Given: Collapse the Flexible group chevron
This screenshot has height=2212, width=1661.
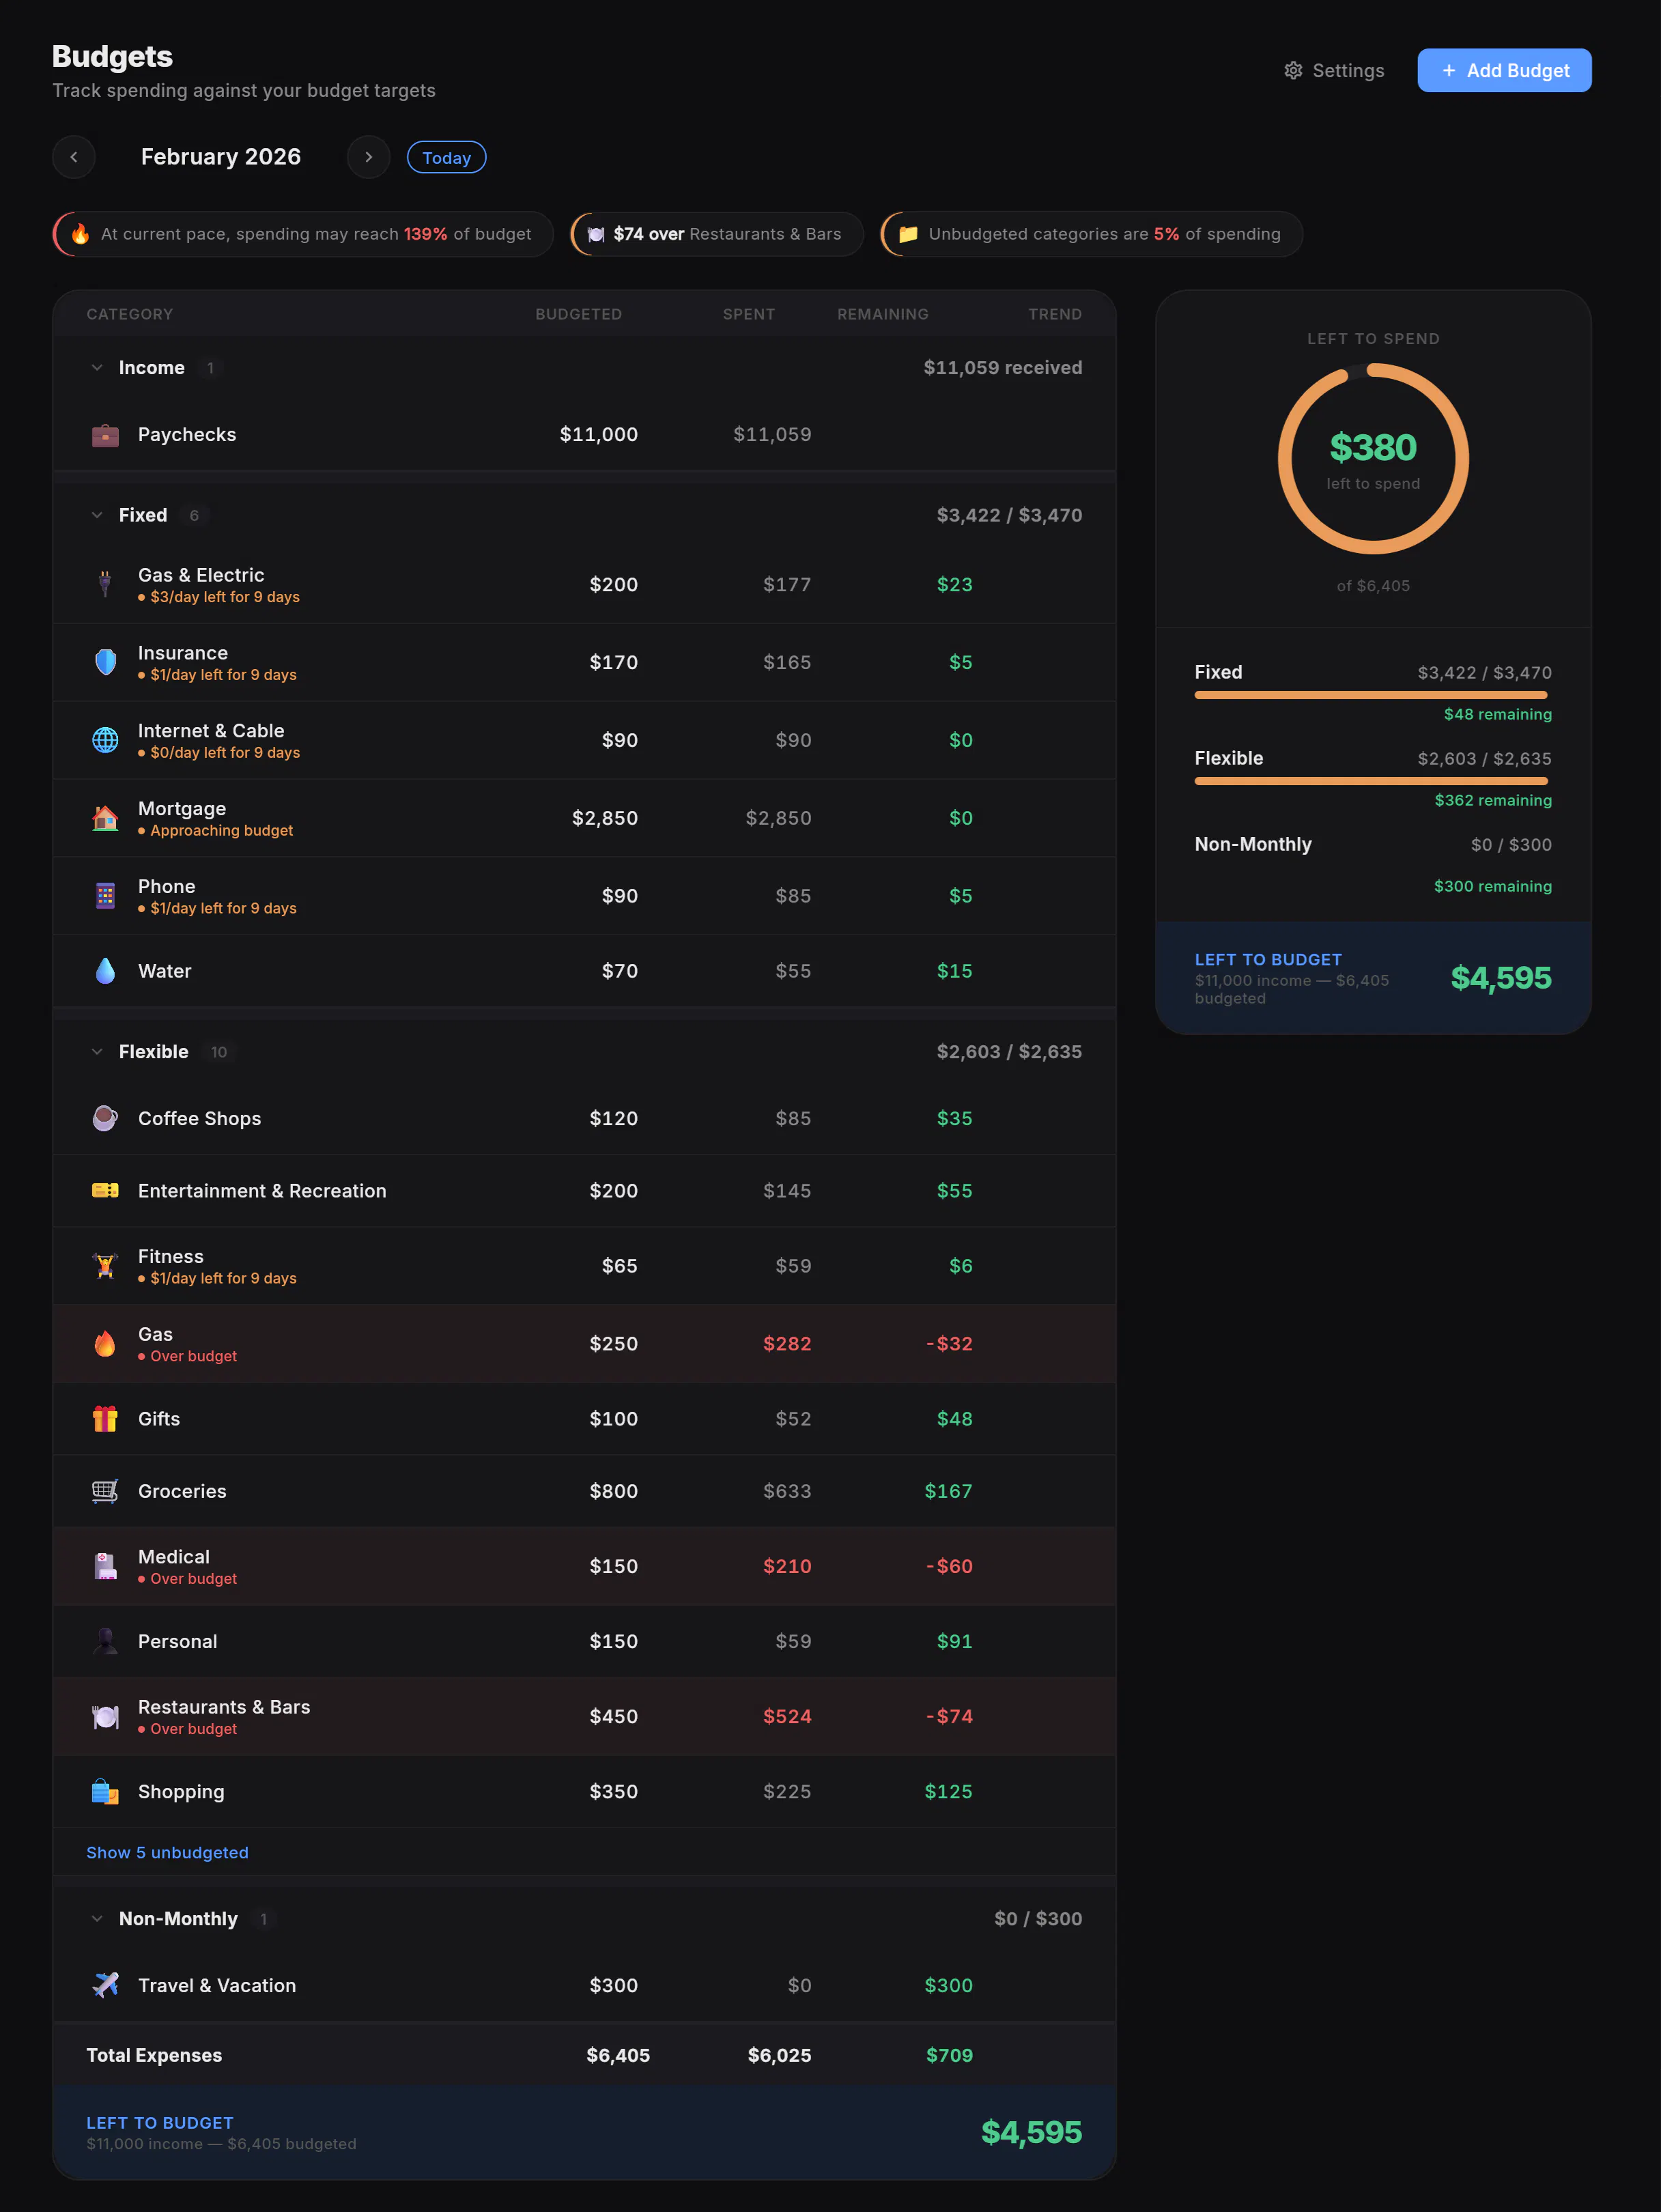Looking at the screenshot, I should (97, 1052).
